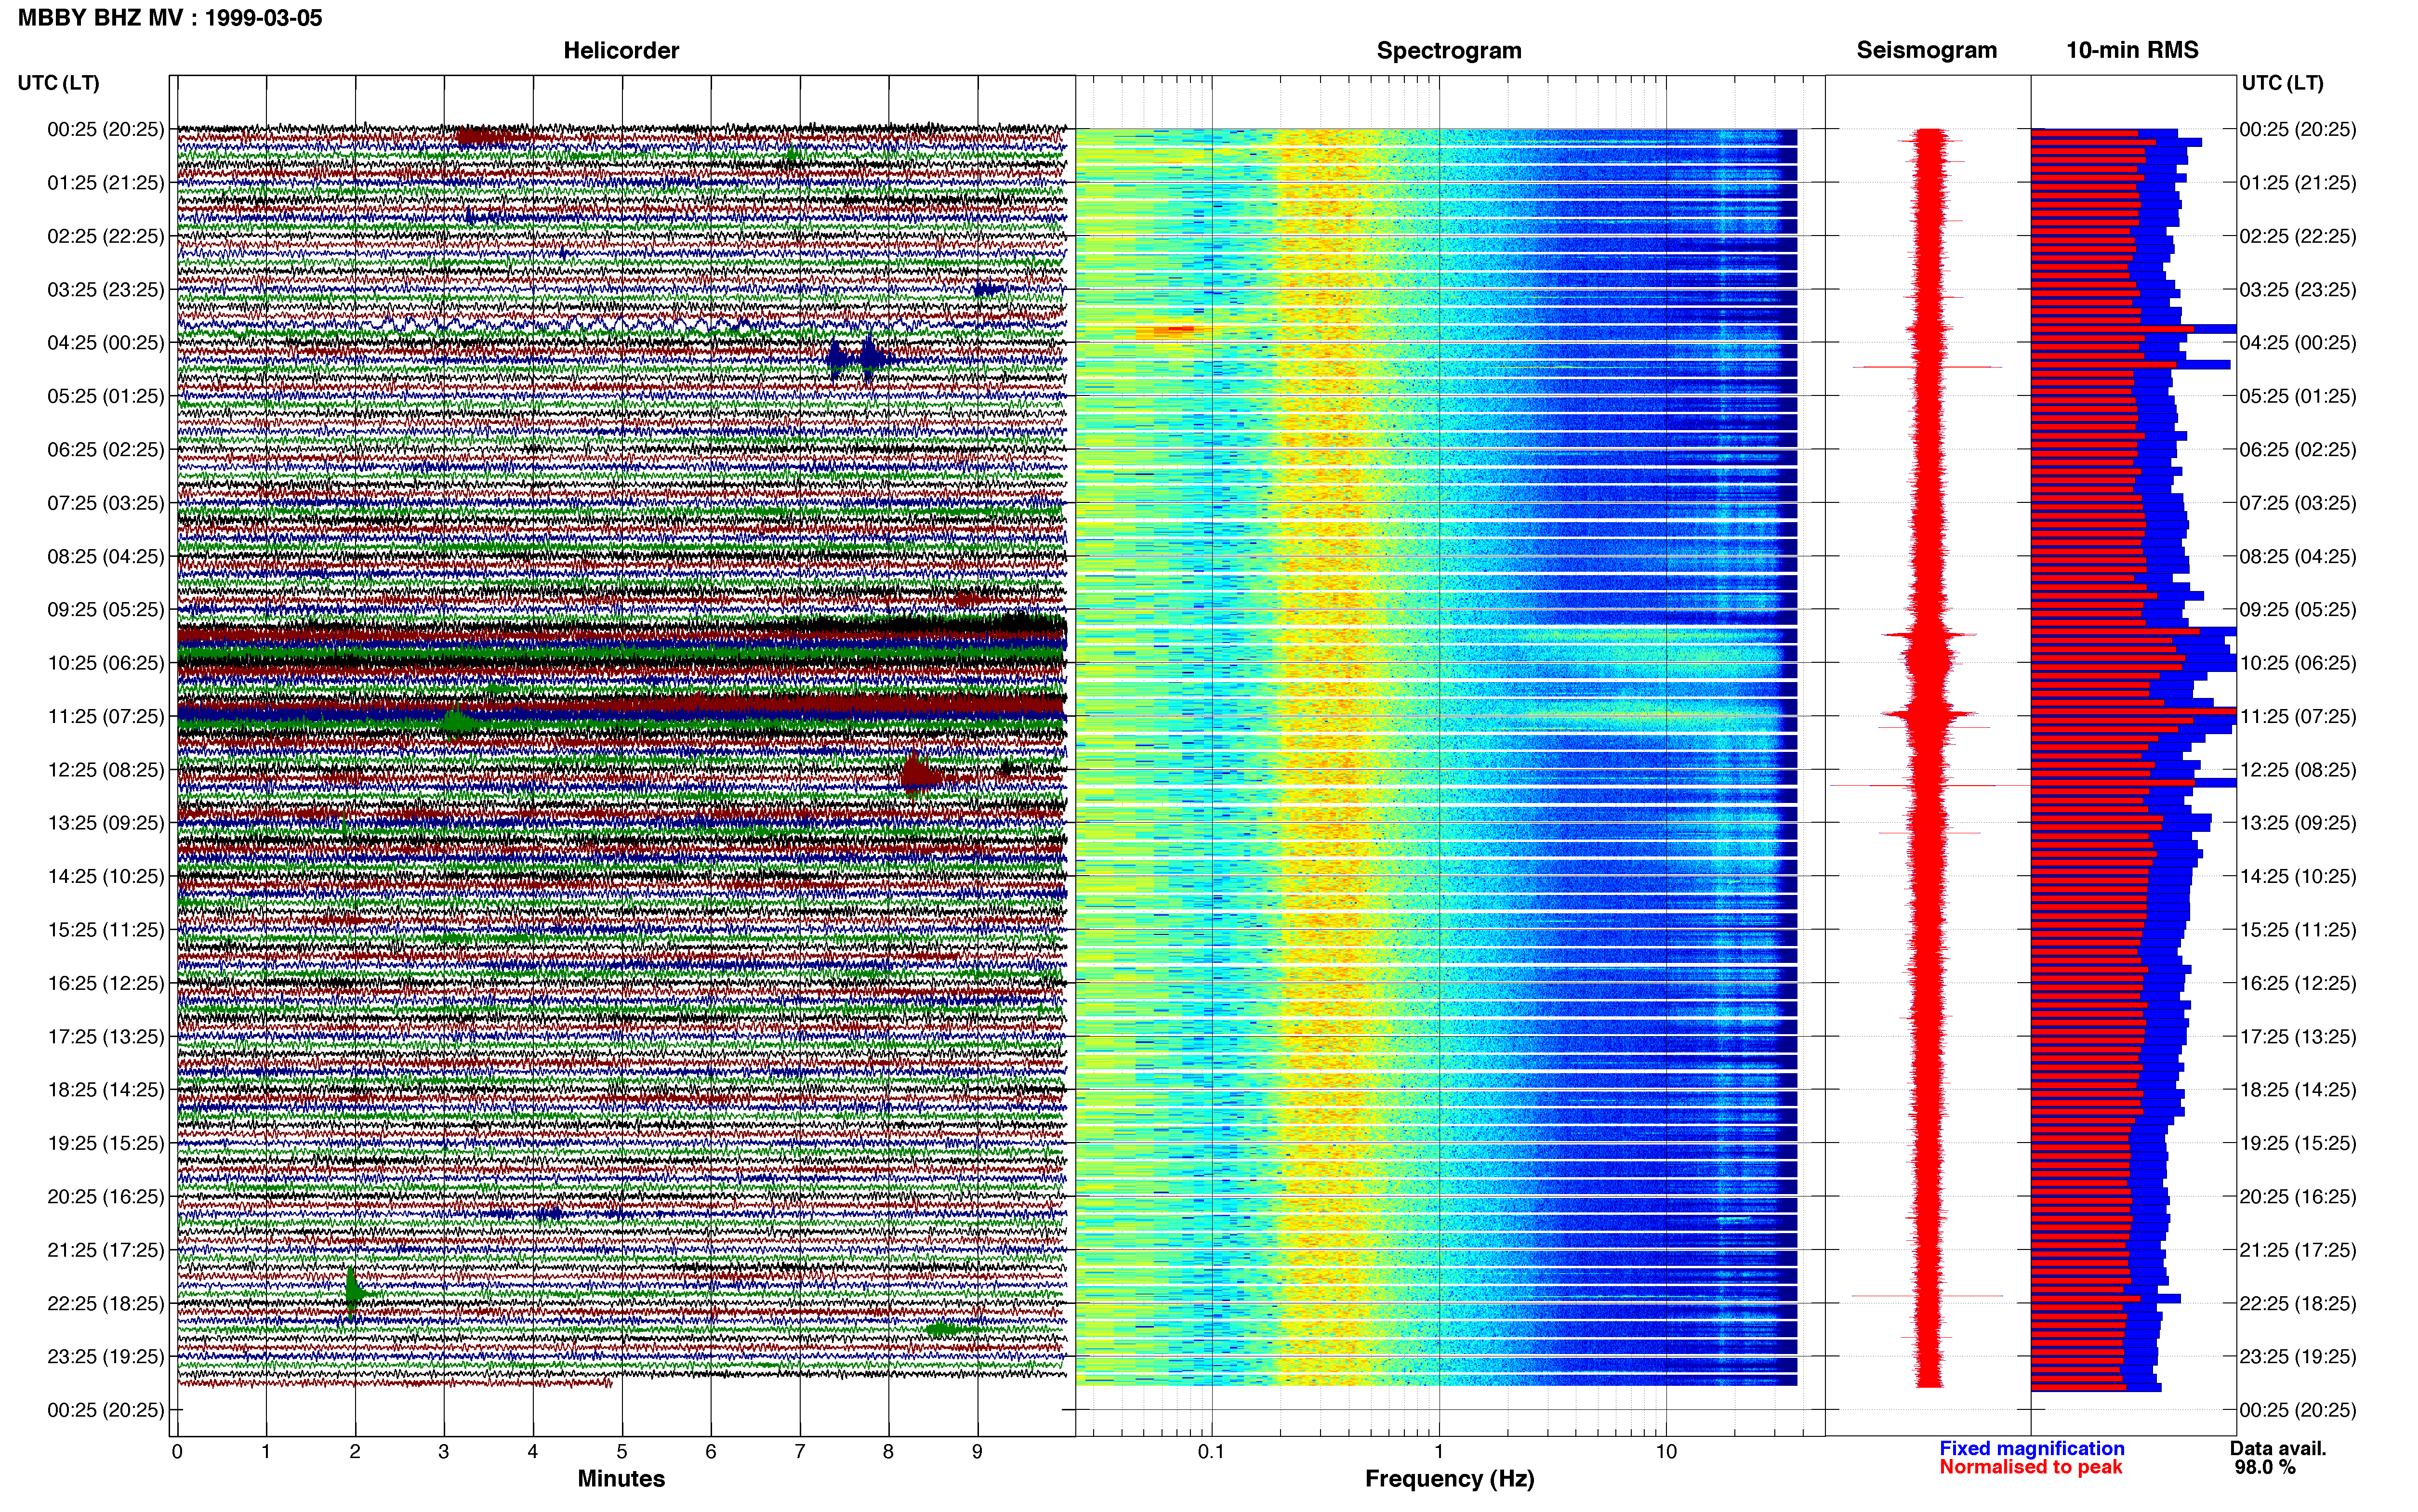2418x1512 pixels.
Task: Click the long red seismogram spike near 12:25
Action: pos(1930,785)
